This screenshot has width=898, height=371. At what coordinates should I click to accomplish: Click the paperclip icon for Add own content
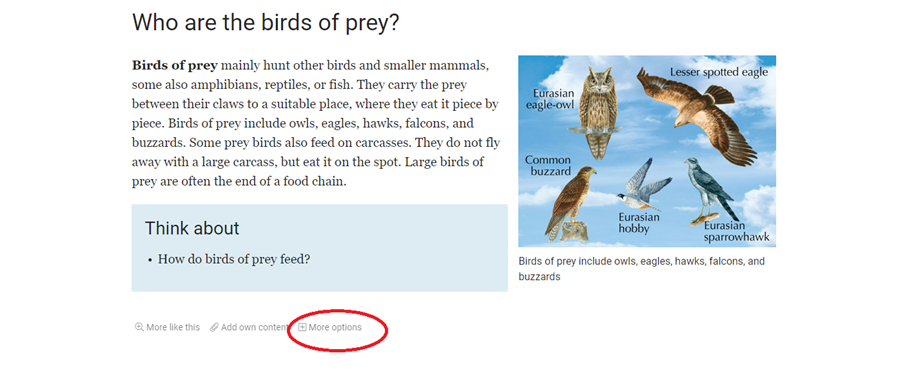coord(214,327)
